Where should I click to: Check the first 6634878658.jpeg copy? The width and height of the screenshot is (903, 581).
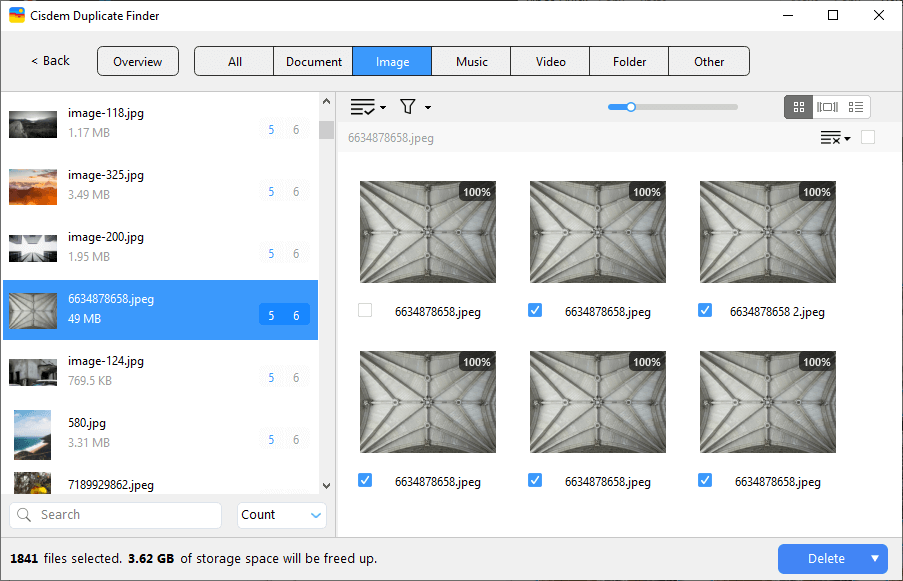tap(364, 311)
